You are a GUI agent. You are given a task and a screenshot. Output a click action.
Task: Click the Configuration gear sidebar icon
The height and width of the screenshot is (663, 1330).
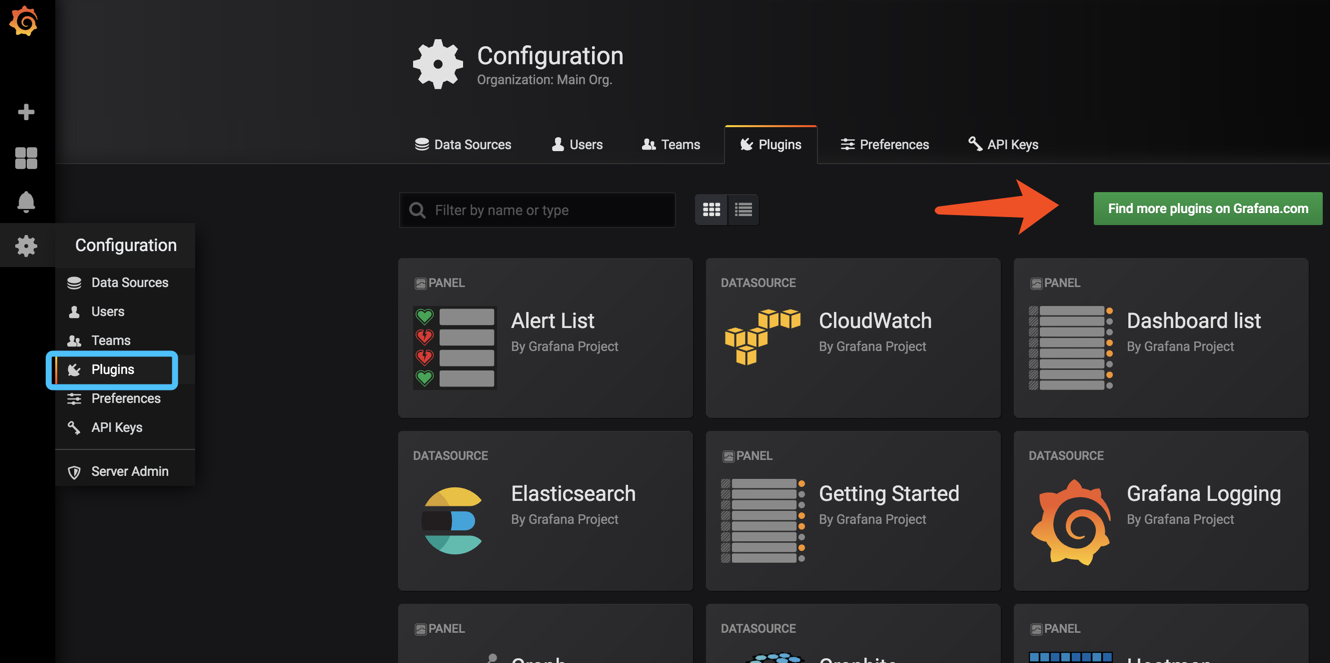(26, 245)
